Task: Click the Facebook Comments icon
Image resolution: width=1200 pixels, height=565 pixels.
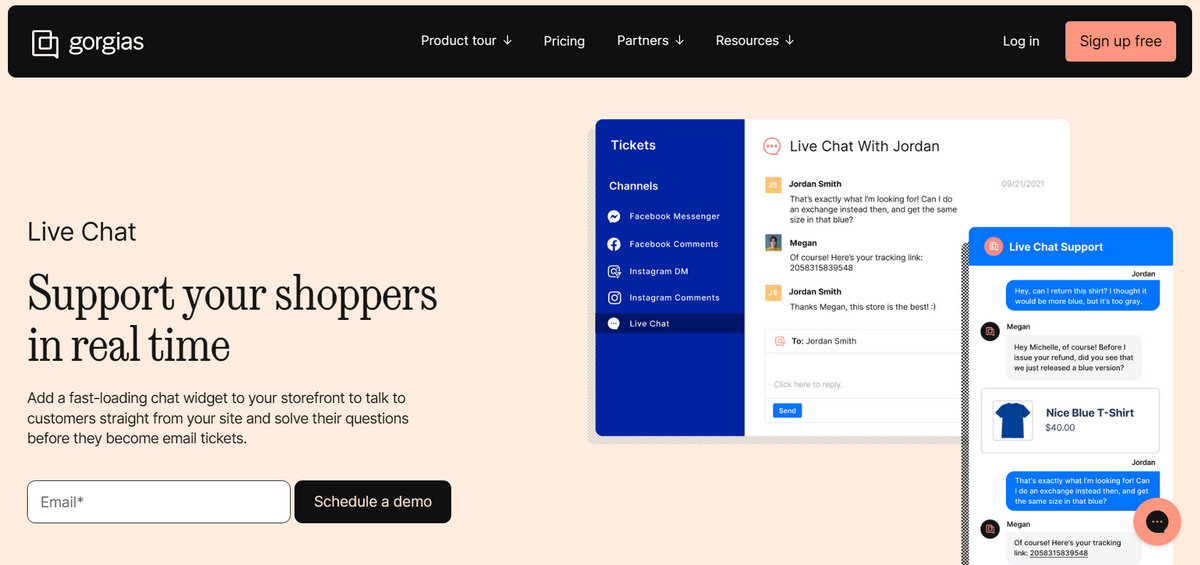Action: point(614,244)
